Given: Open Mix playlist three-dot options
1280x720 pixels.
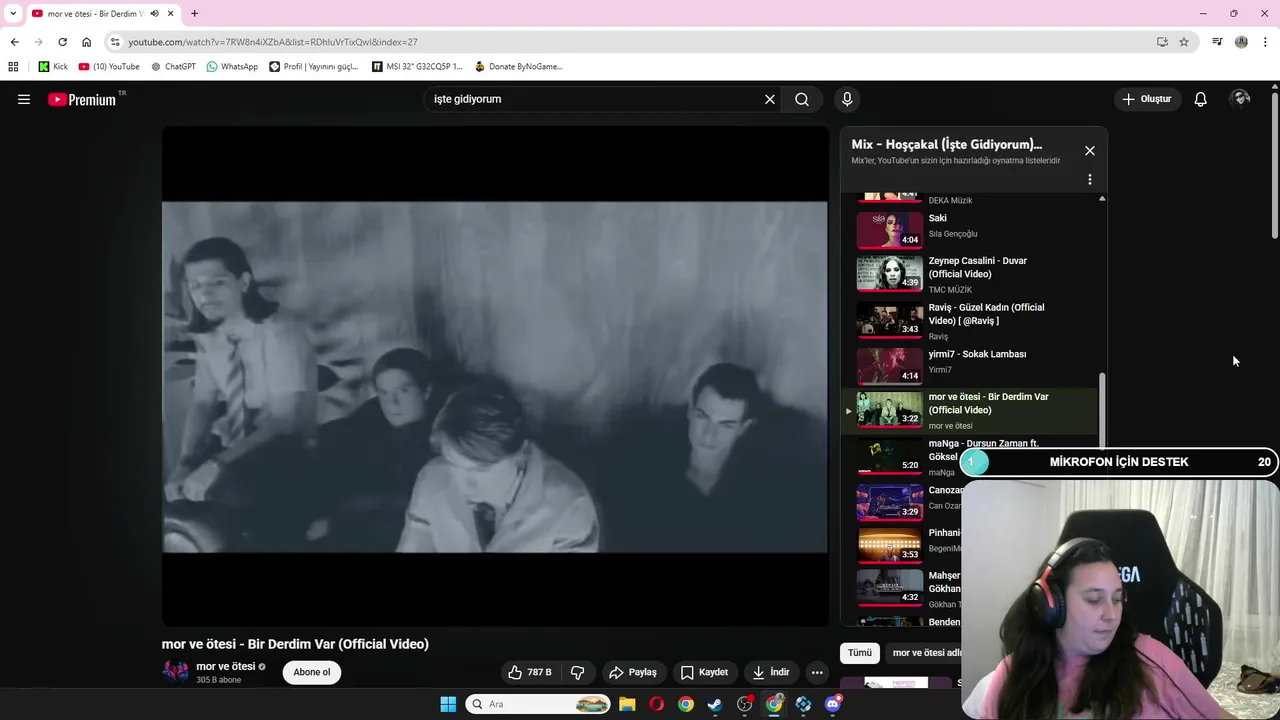Looking at the screenshot, I should (1090, 180).
